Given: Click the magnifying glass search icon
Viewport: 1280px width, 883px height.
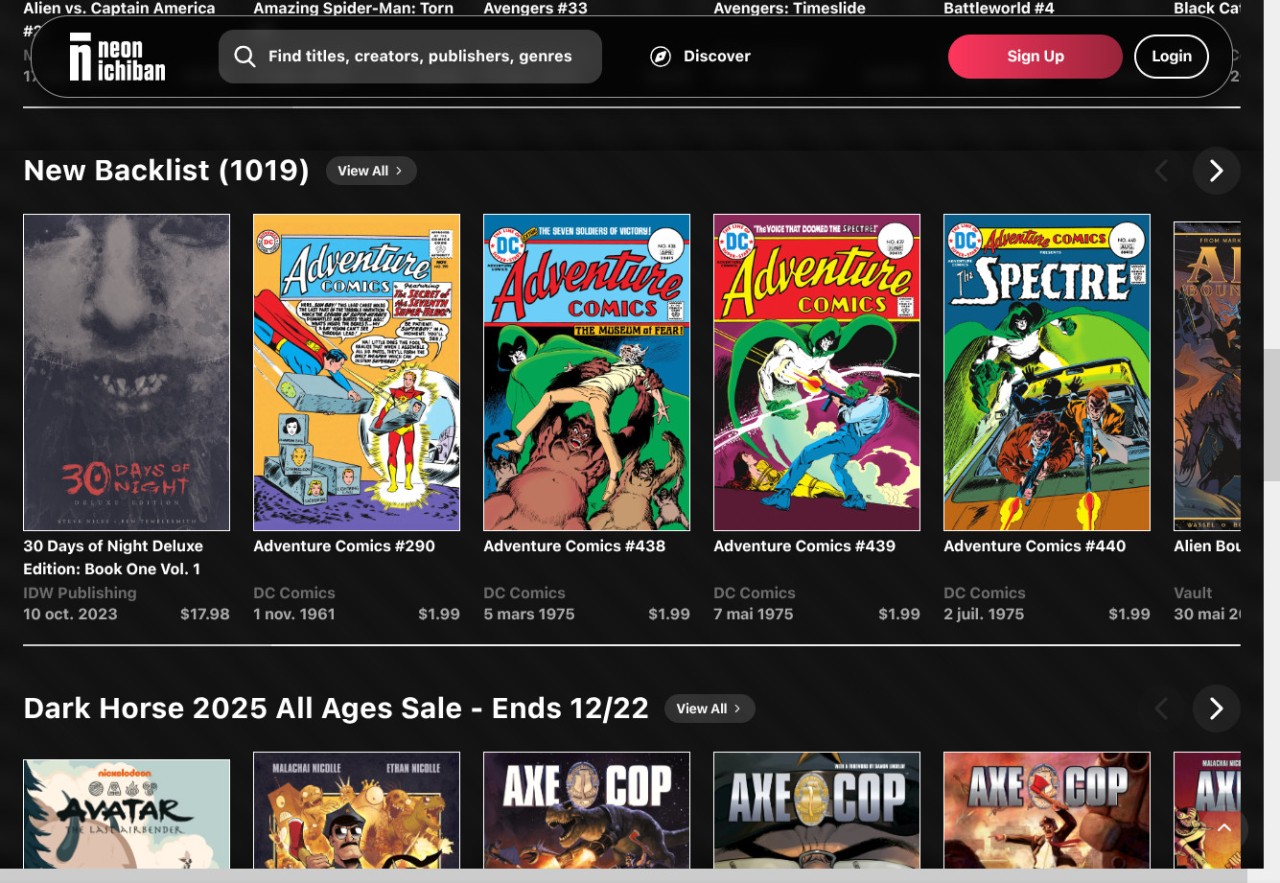Looking at the screenshot, I should [245, 56].
